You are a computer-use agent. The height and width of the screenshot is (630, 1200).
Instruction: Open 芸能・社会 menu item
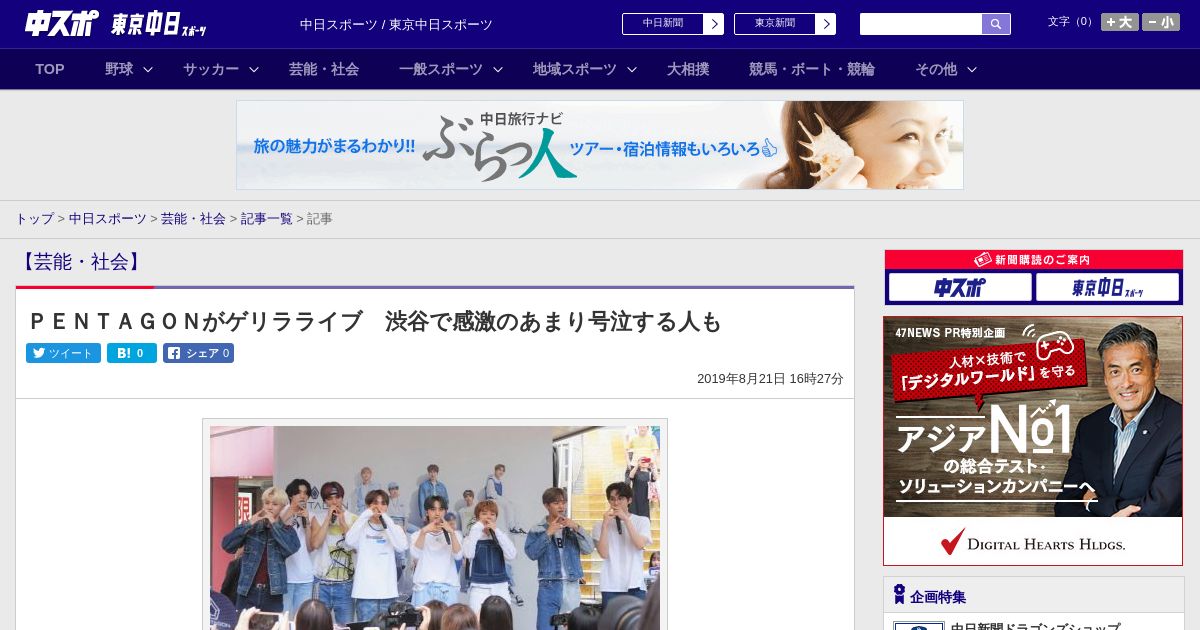[324, 69]
